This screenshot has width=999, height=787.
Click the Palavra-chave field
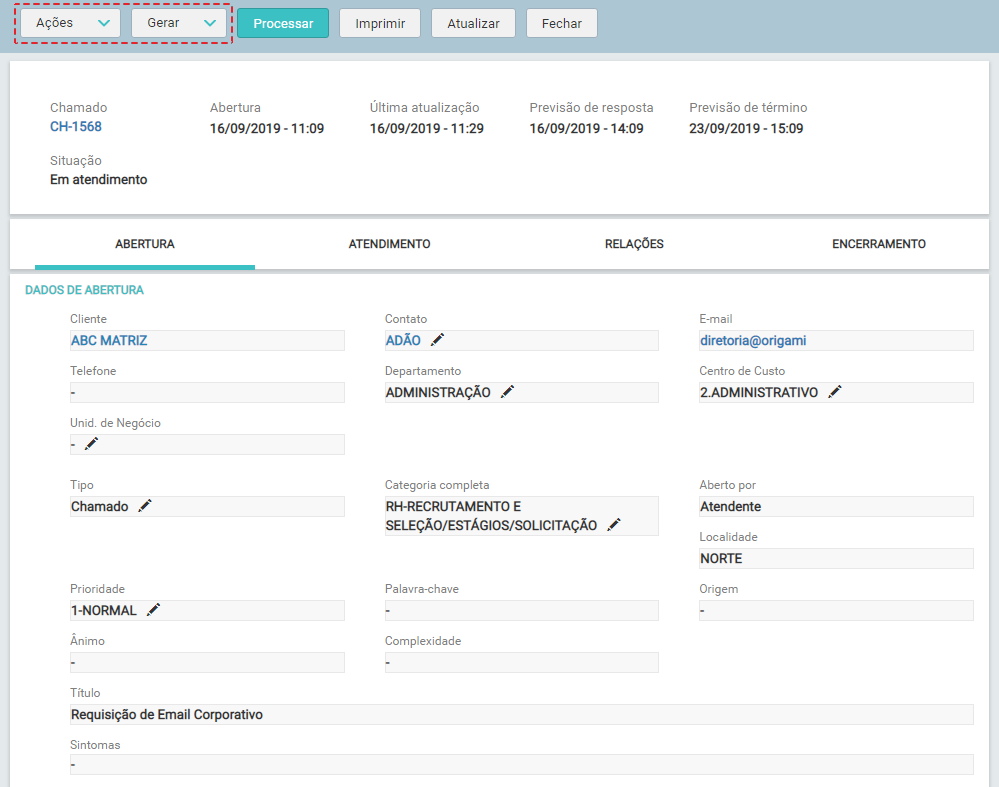click(521, 610)
